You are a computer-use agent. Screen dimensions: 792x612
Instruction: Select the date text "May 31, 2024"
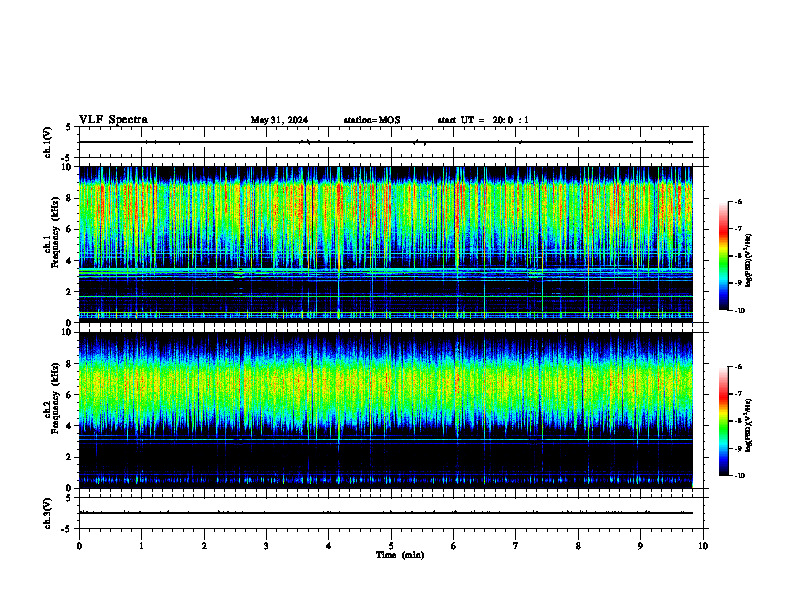[x=279, y=120]
